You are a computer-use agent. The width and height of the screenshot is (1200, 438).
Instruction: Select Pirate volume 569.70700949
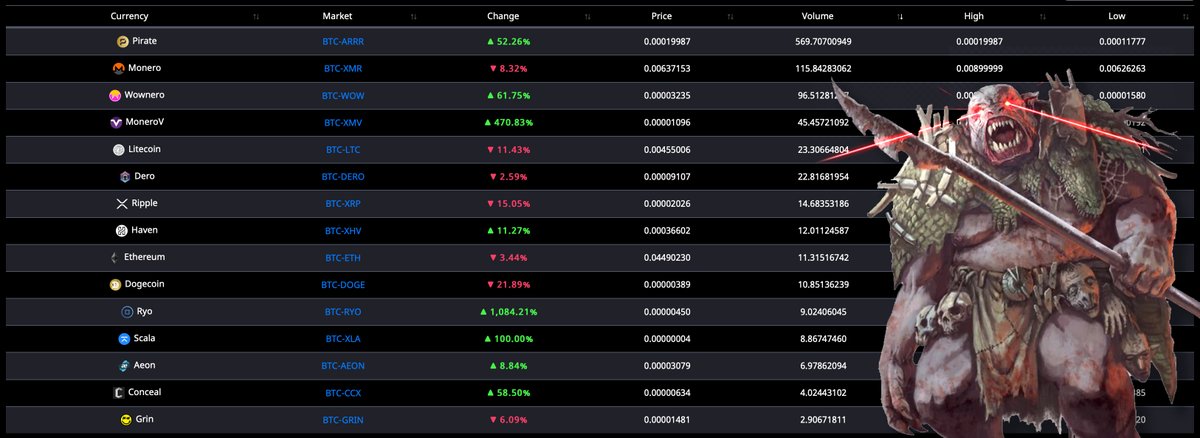coord(824,41)
